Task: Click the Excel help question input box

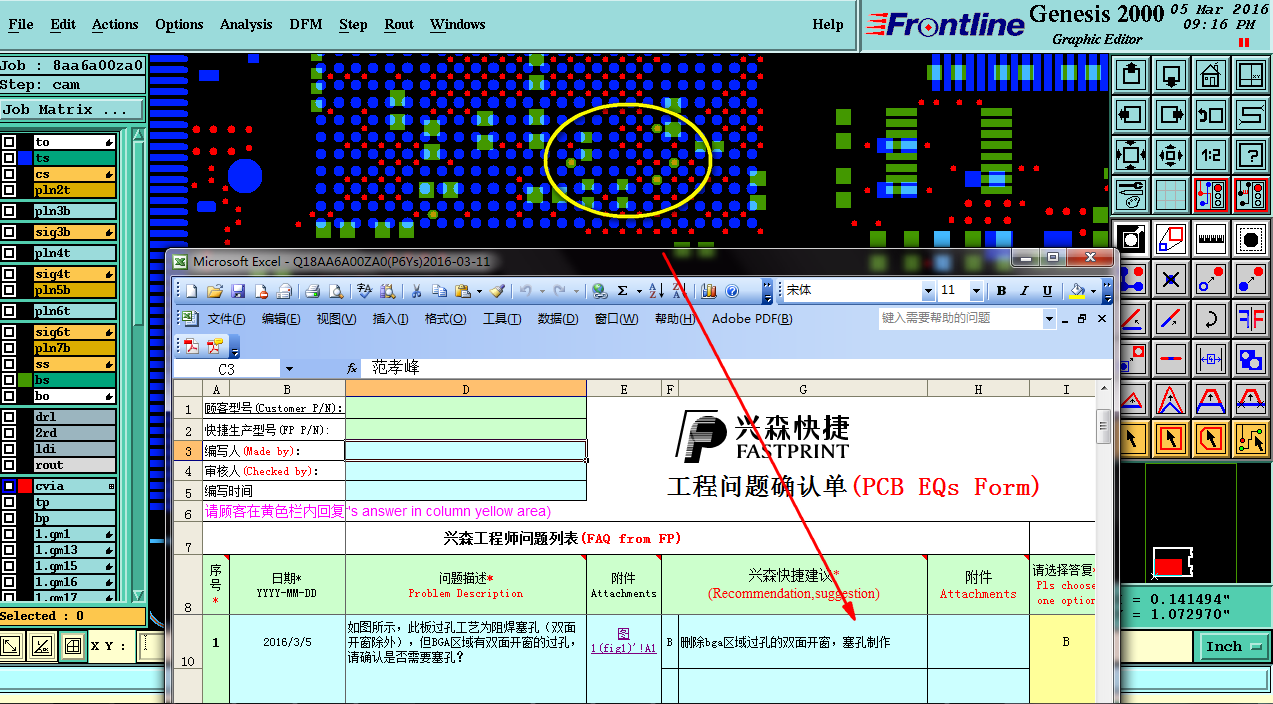Action: coord(960,318)
